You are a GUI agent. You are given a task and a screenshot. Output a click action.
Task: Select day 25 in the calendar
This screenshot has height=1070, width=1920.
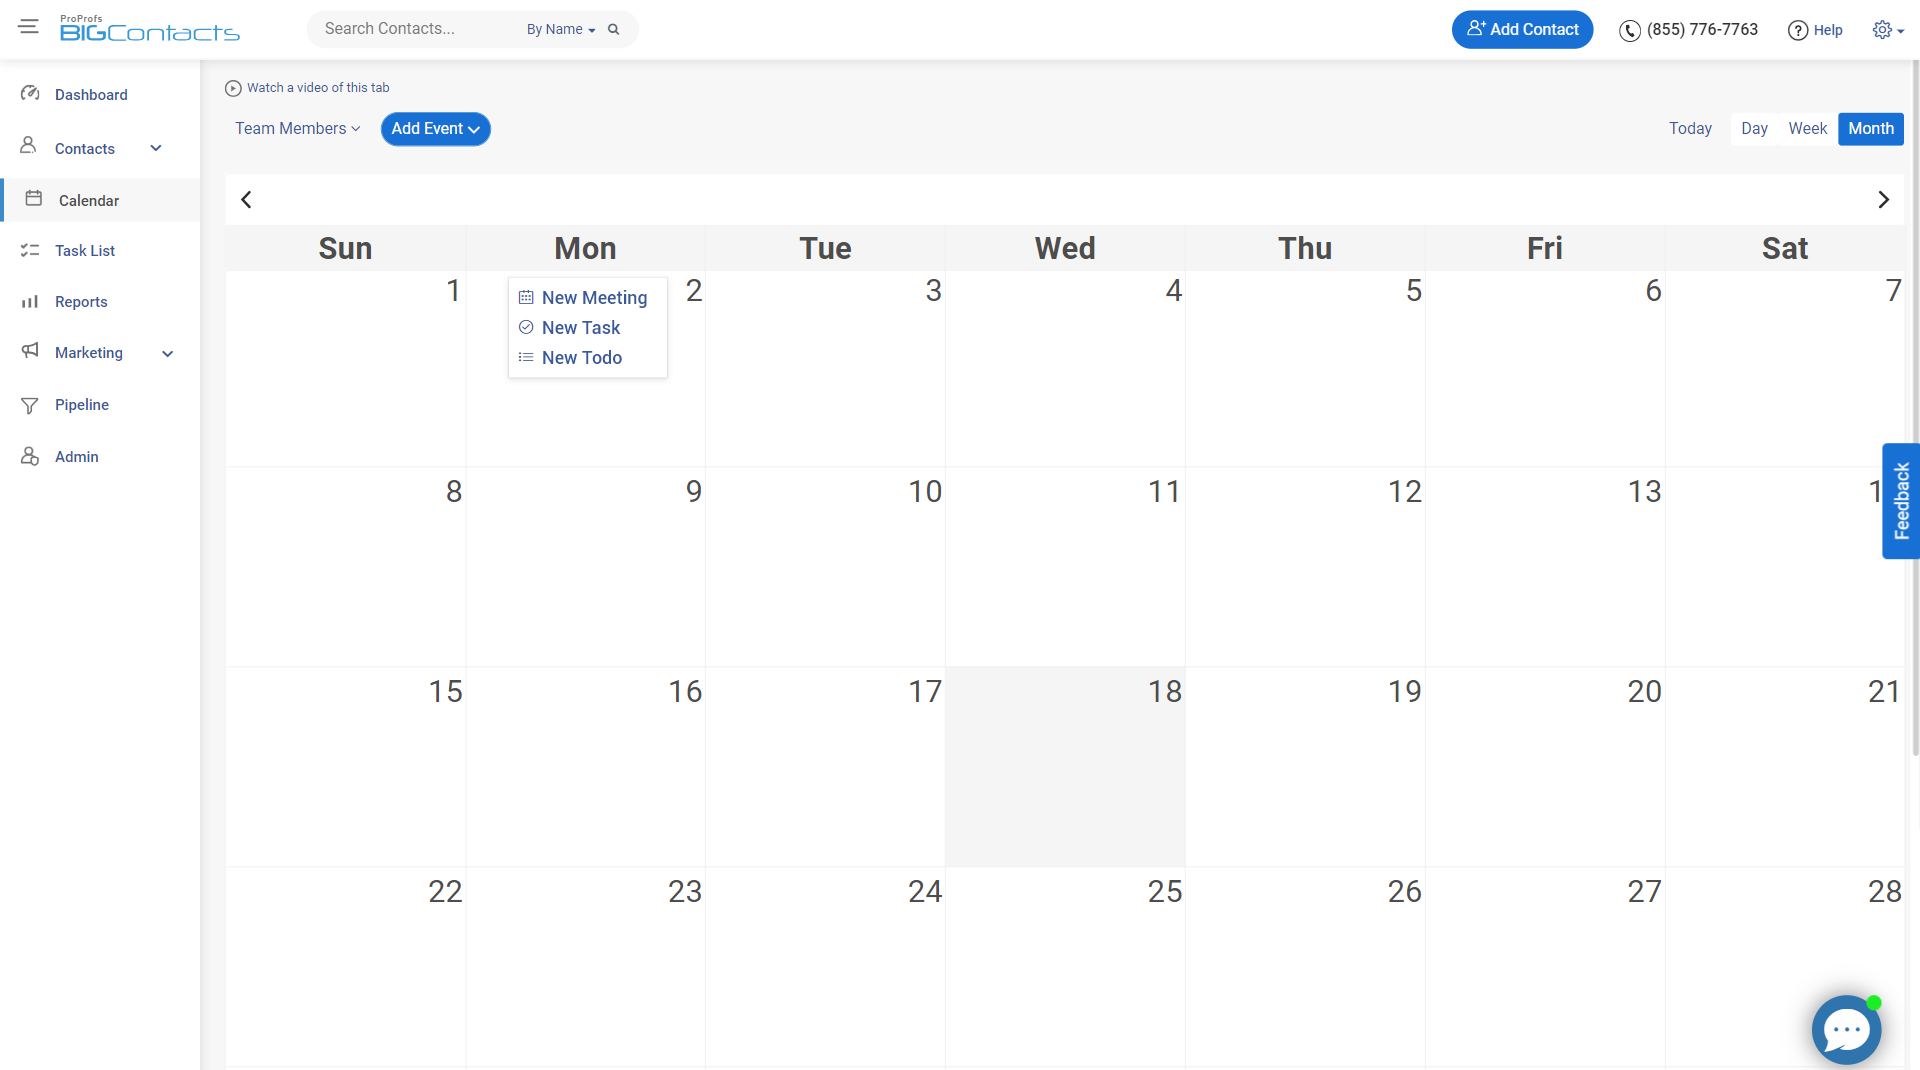coord(1065,967)
